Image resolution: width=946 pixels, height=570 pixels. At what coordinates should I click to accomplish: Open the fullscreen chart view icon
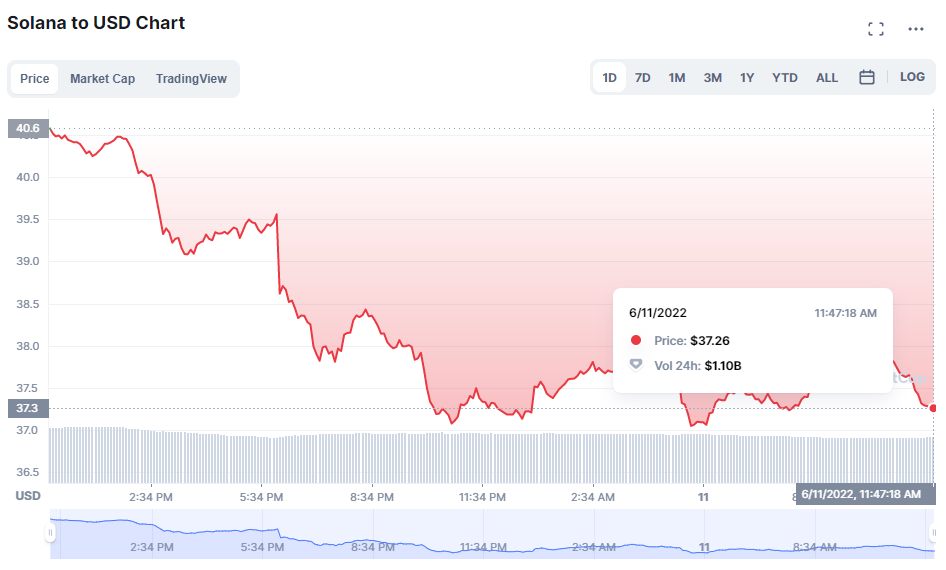pos(875,29)
